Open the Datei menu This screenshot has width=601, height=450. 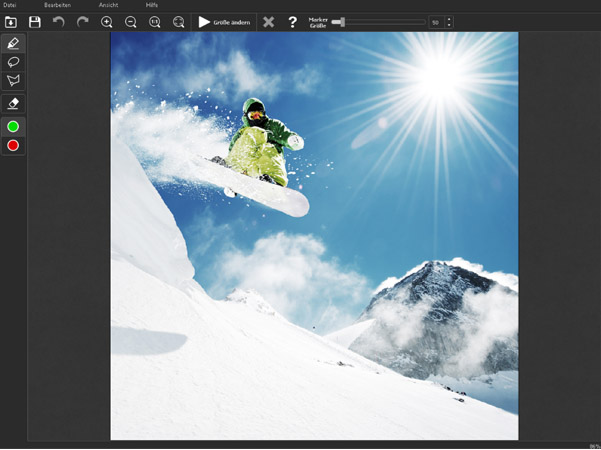click(x=10, y=5)
